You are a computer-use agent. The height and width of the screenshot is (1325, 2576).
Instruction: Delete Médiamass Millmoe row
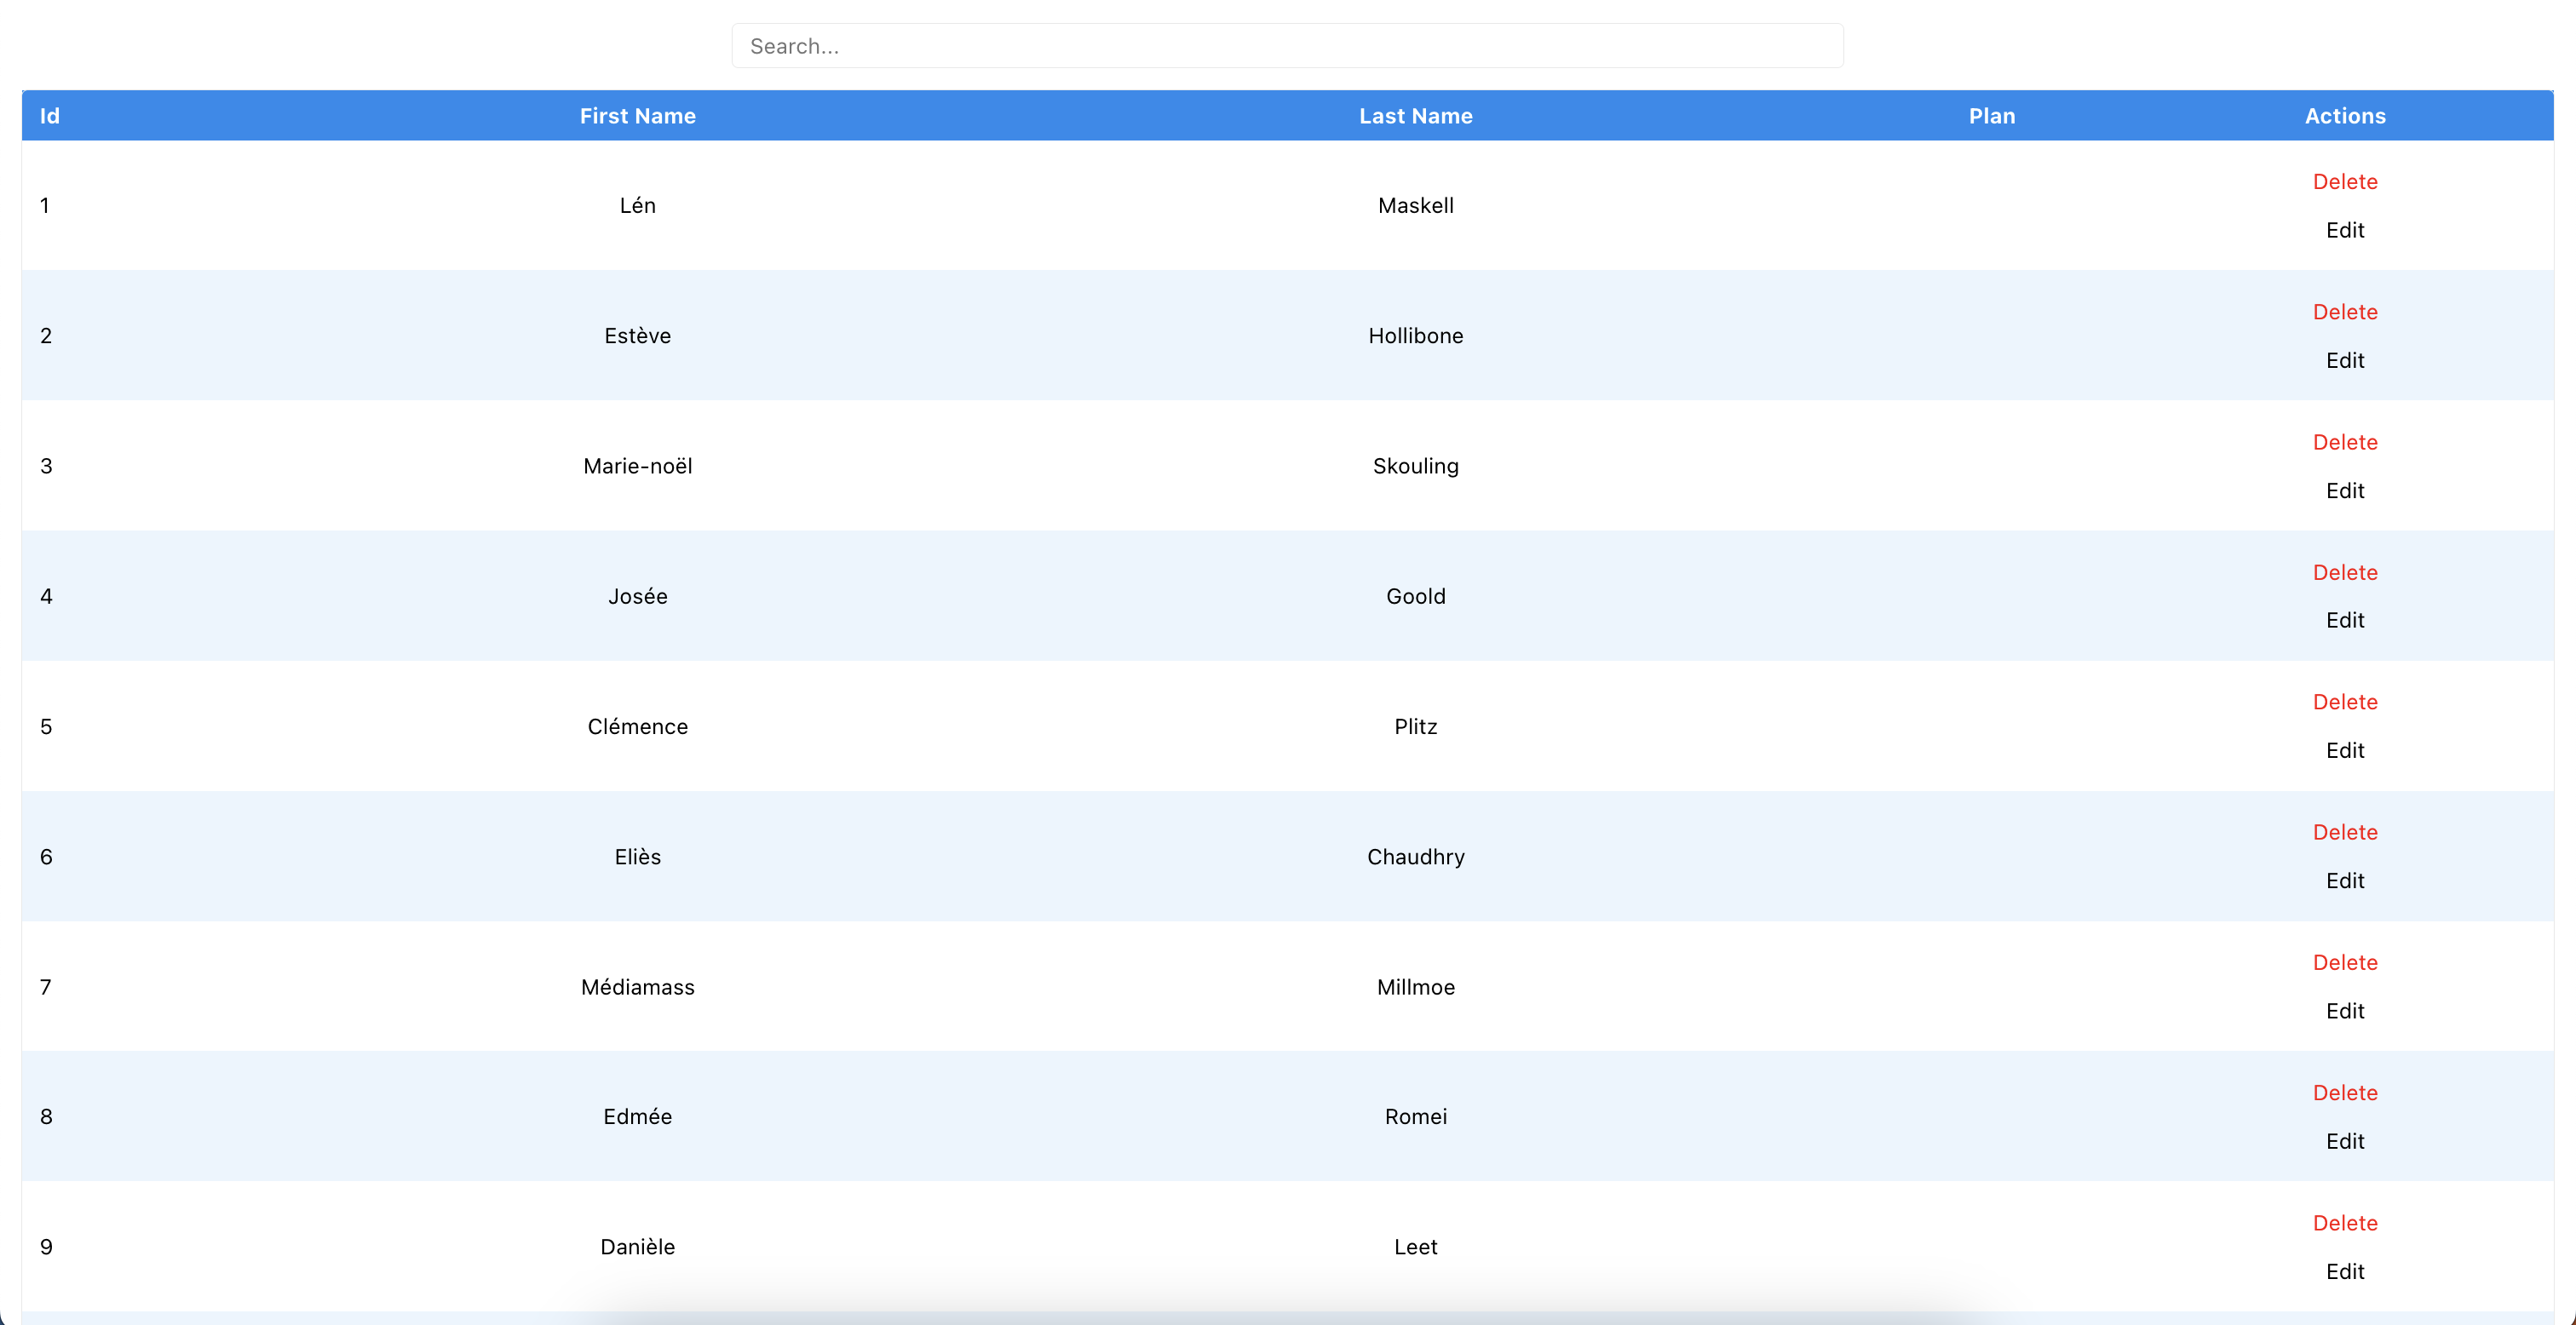pos(2344,962)
